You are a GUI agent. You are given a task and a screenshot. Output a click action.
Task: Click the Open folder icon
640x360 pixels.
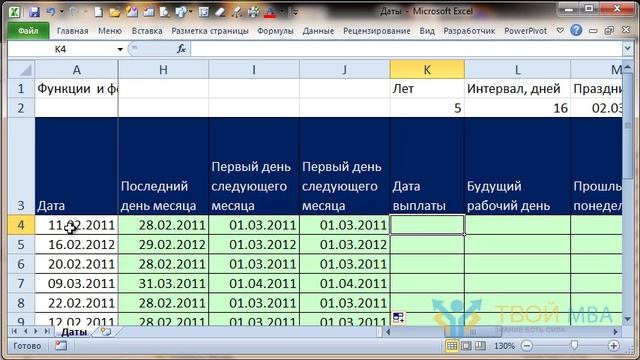pyautogui.click(x=115, y=12)
